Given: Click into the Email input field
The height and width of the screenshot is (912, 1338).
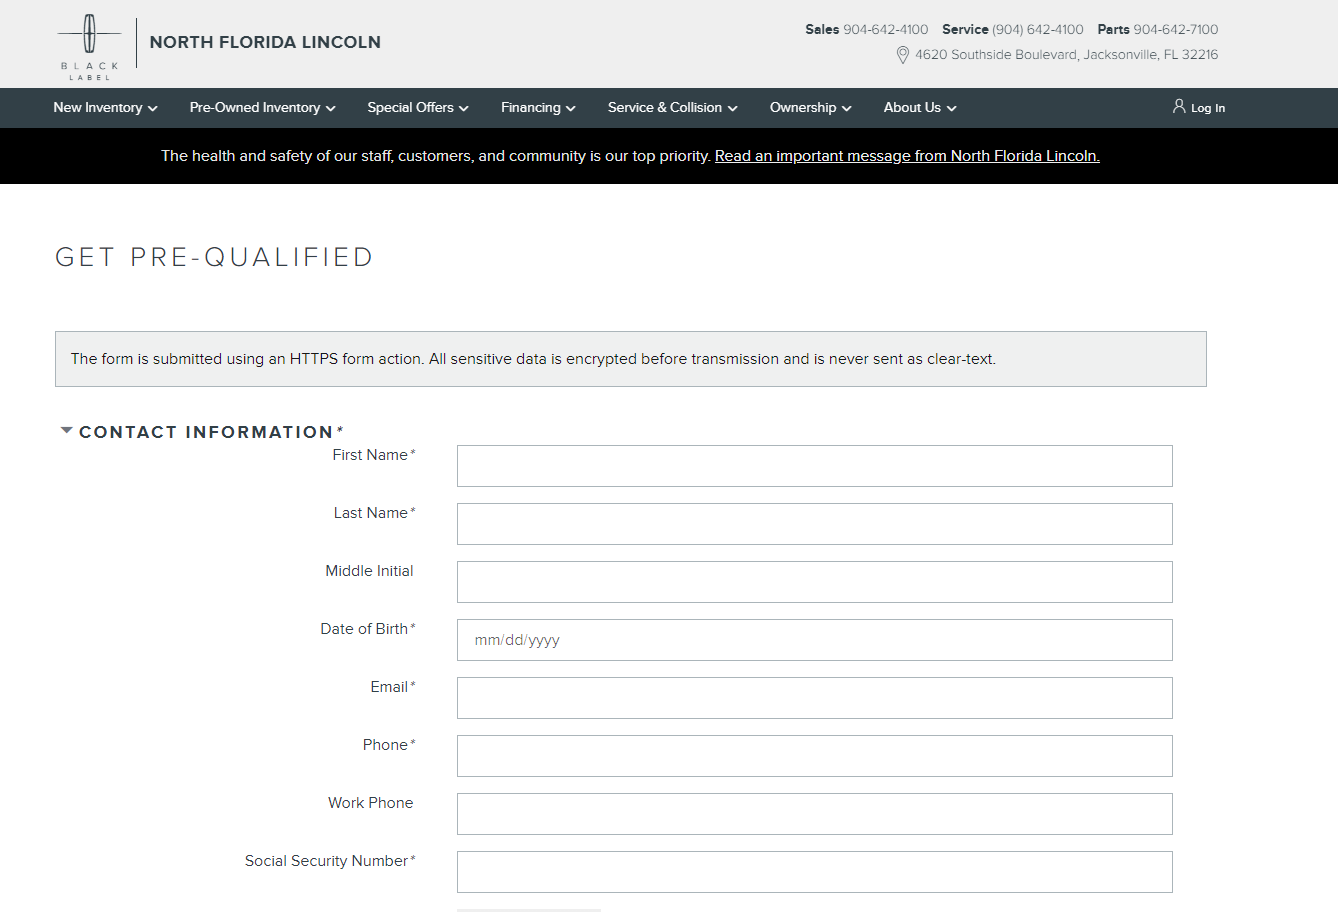Looking at the screenshot, I should (x=814, y=698).
